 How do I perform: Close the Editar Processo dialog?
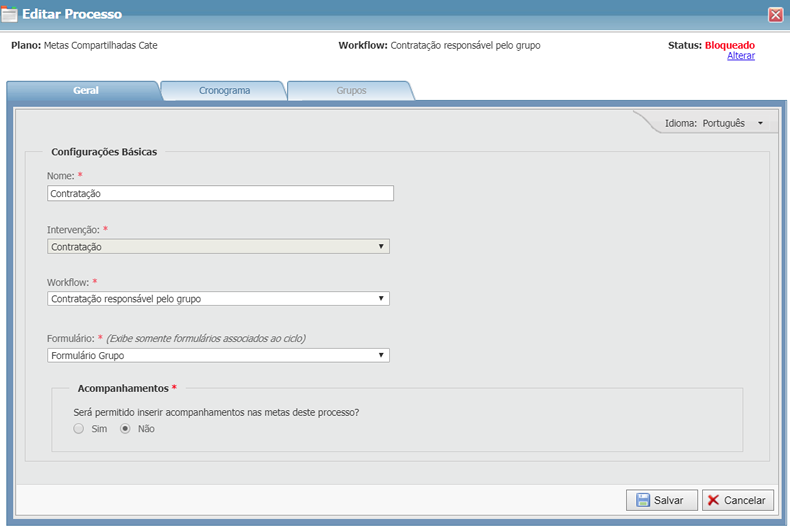tap(775, 14)
